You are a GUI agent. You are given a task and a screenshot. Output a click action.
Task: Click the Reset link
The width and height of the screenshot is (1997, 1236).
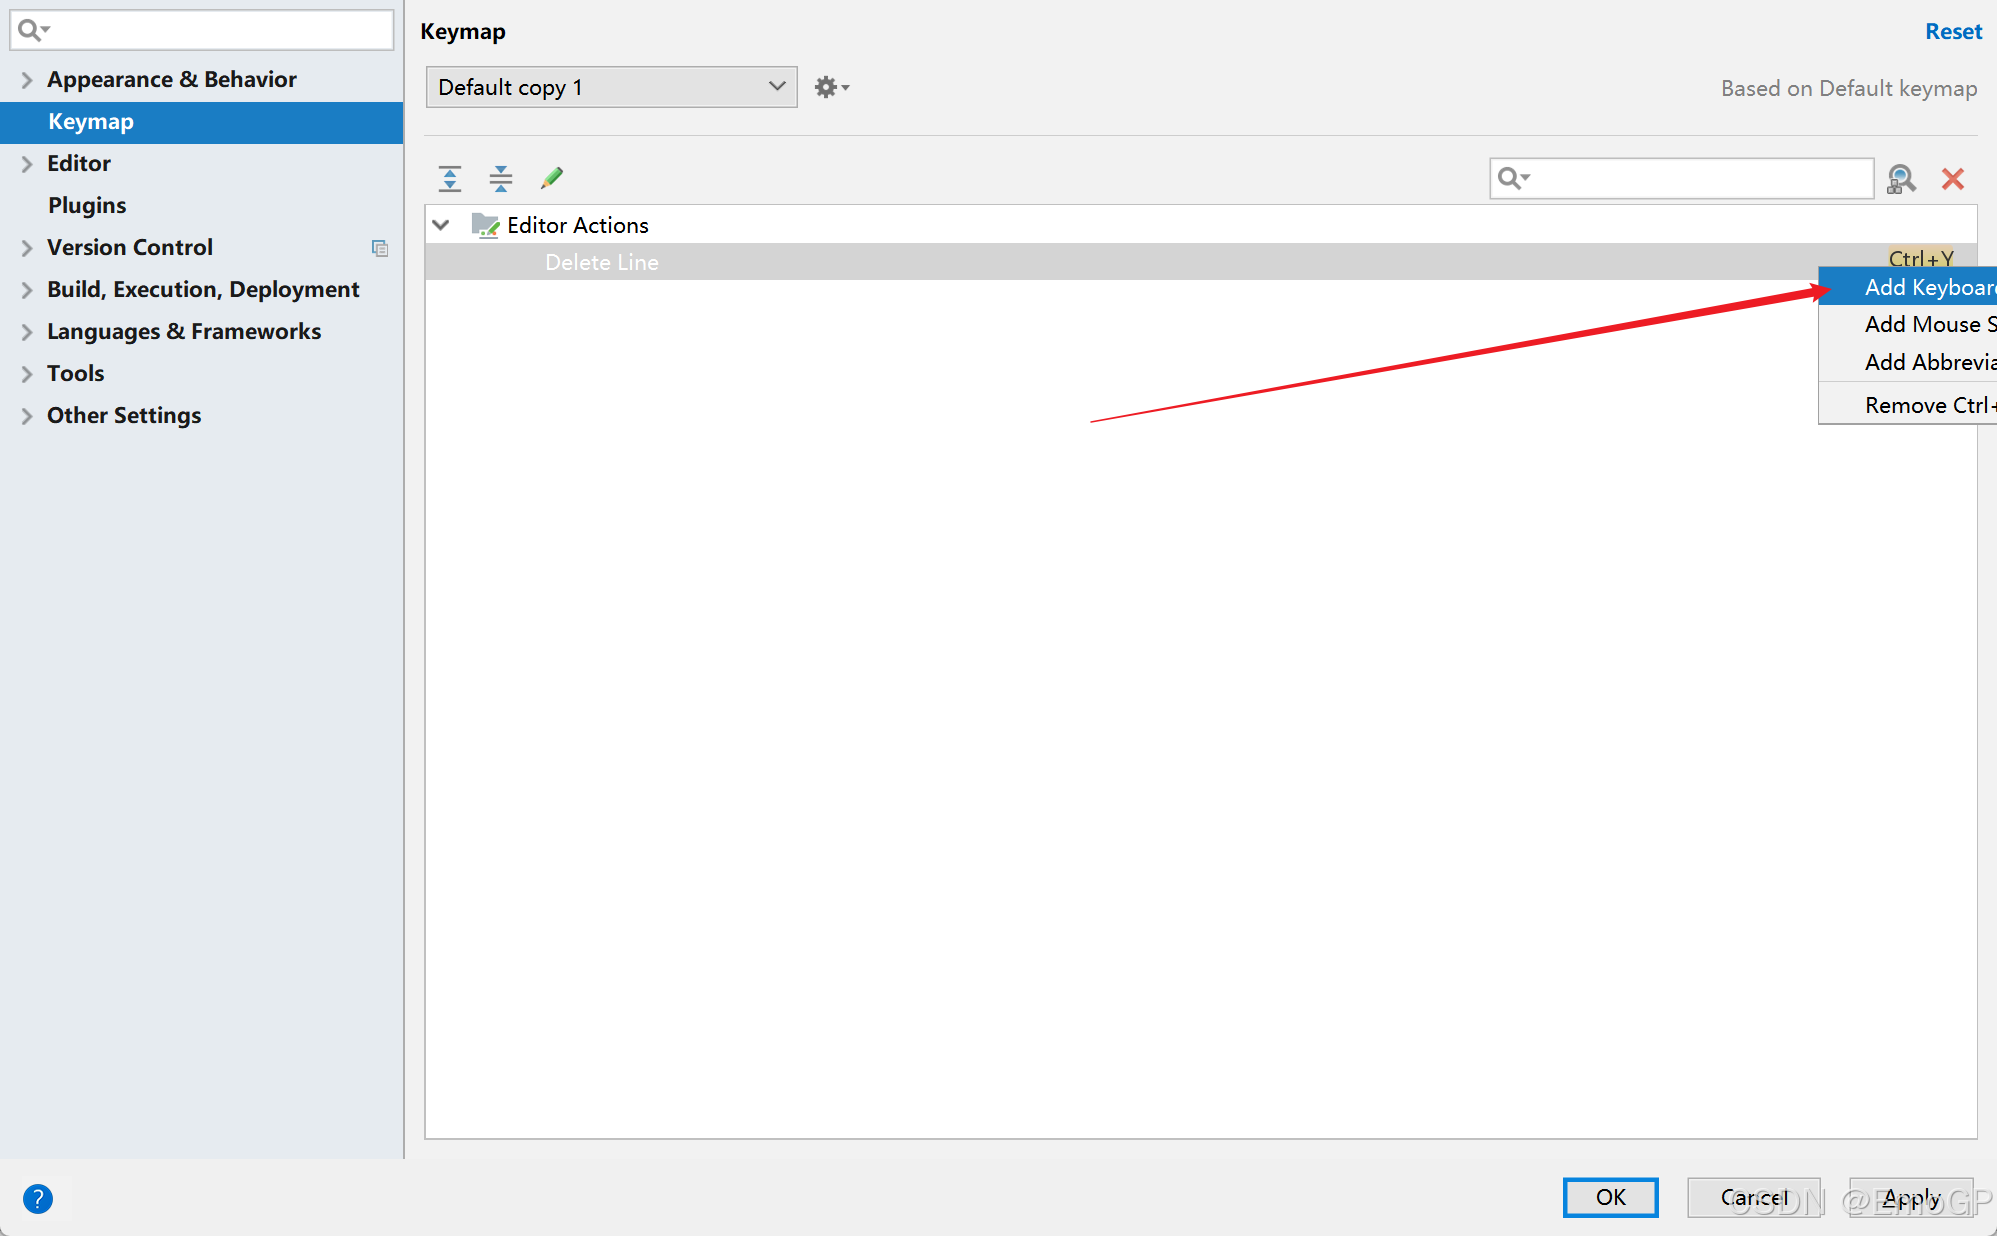(x=1952, y=31)
